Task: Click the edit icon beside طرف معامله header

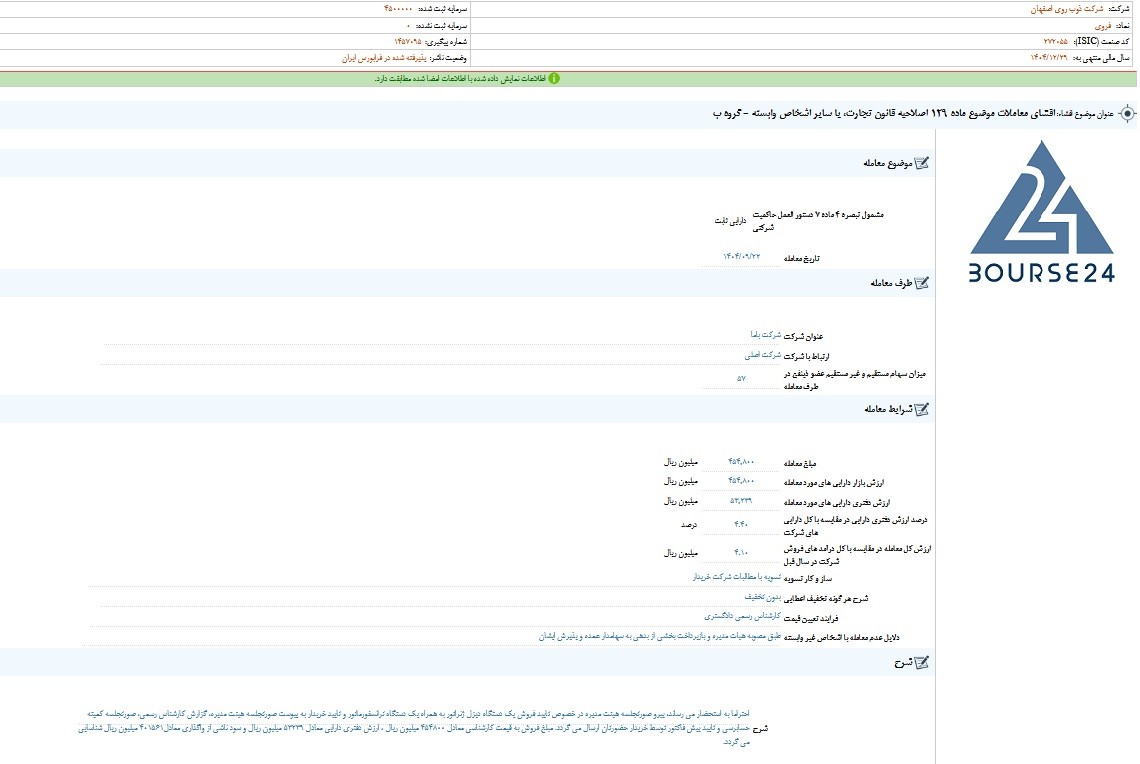Action: tap(921, 283)
